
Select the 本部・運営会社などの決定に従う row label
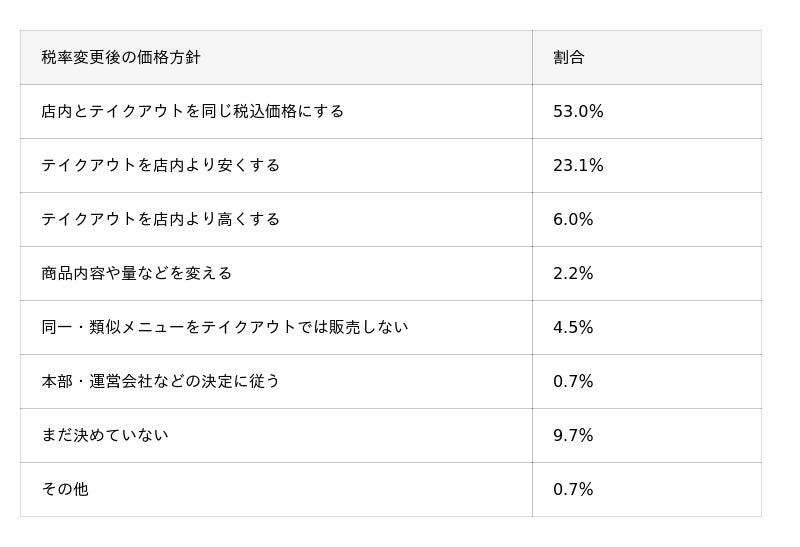(161, 381)
